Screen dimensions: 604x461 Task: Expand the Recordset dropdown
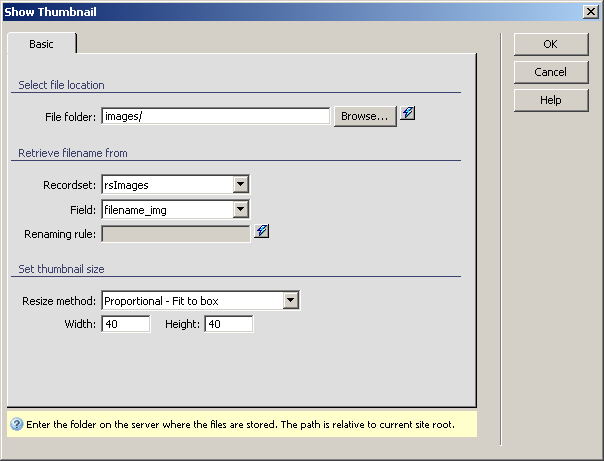[x=240, y=184]
